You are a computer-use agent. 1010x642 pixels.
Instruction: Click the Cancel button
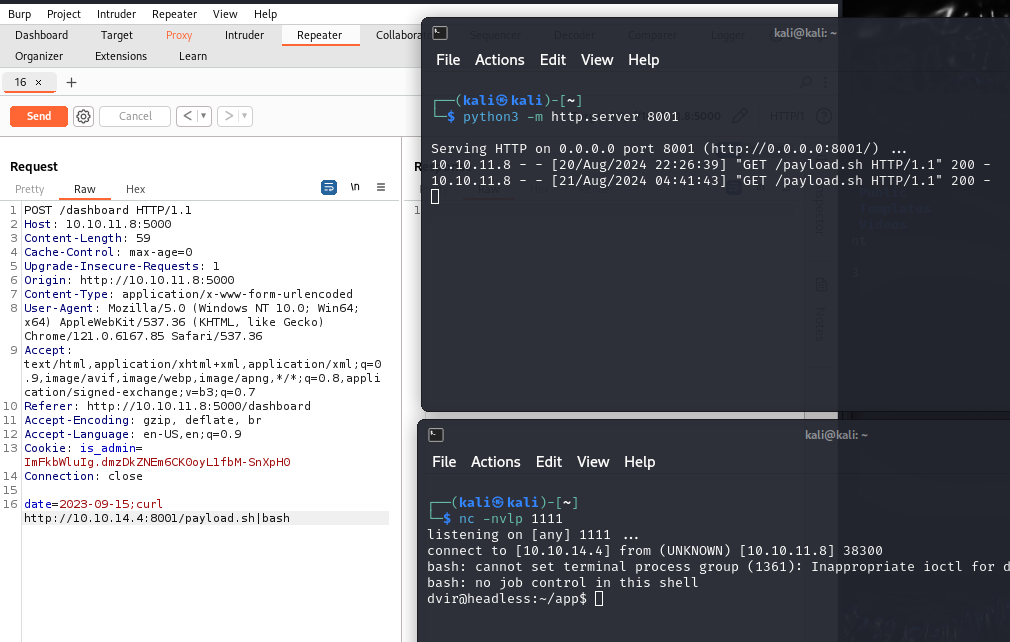click(x=135, y=116)
